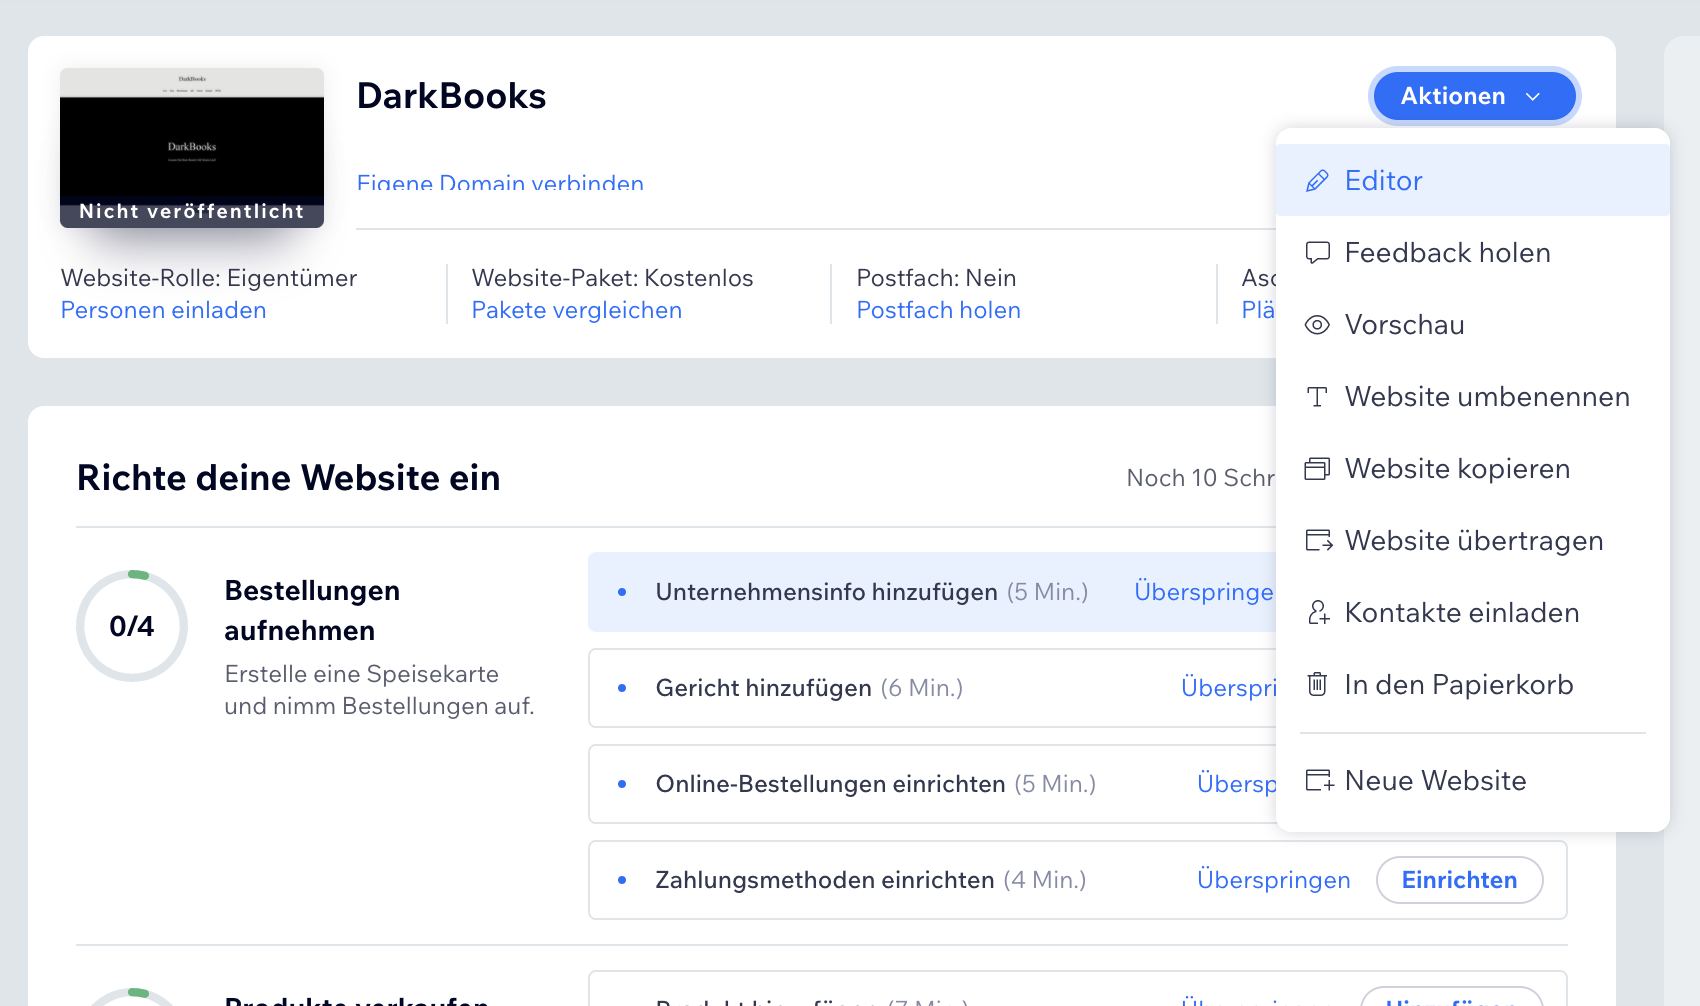Click the Richte deine Website ein heading
1700x1006 pixels.
coord(289,478)
